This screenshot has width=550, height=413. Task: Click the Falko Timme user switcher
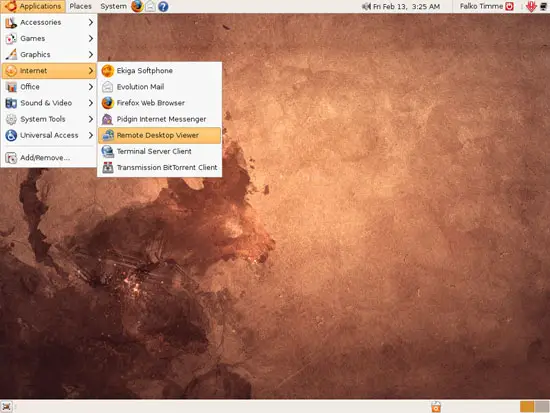pyautogui.click(x=481, y=6)
